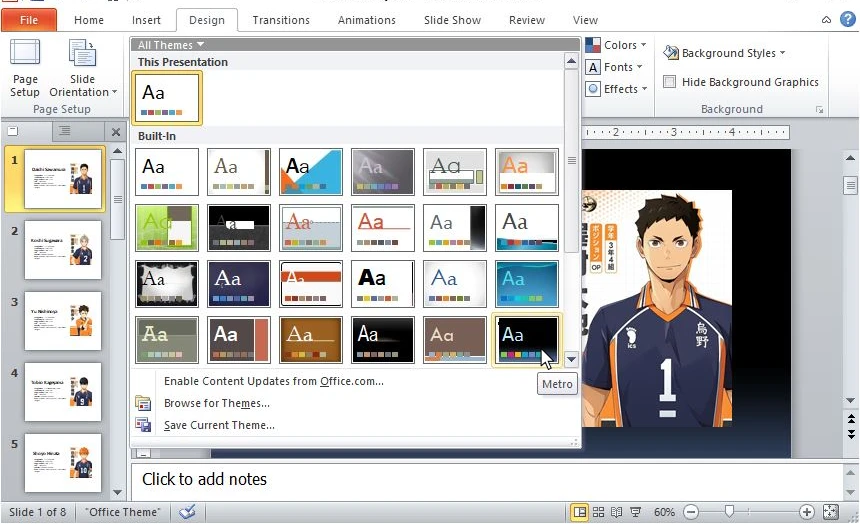860x524 pixels.
Task: Click the notes area to add notes
Action: pyautogui.click(x=486, y=480)
